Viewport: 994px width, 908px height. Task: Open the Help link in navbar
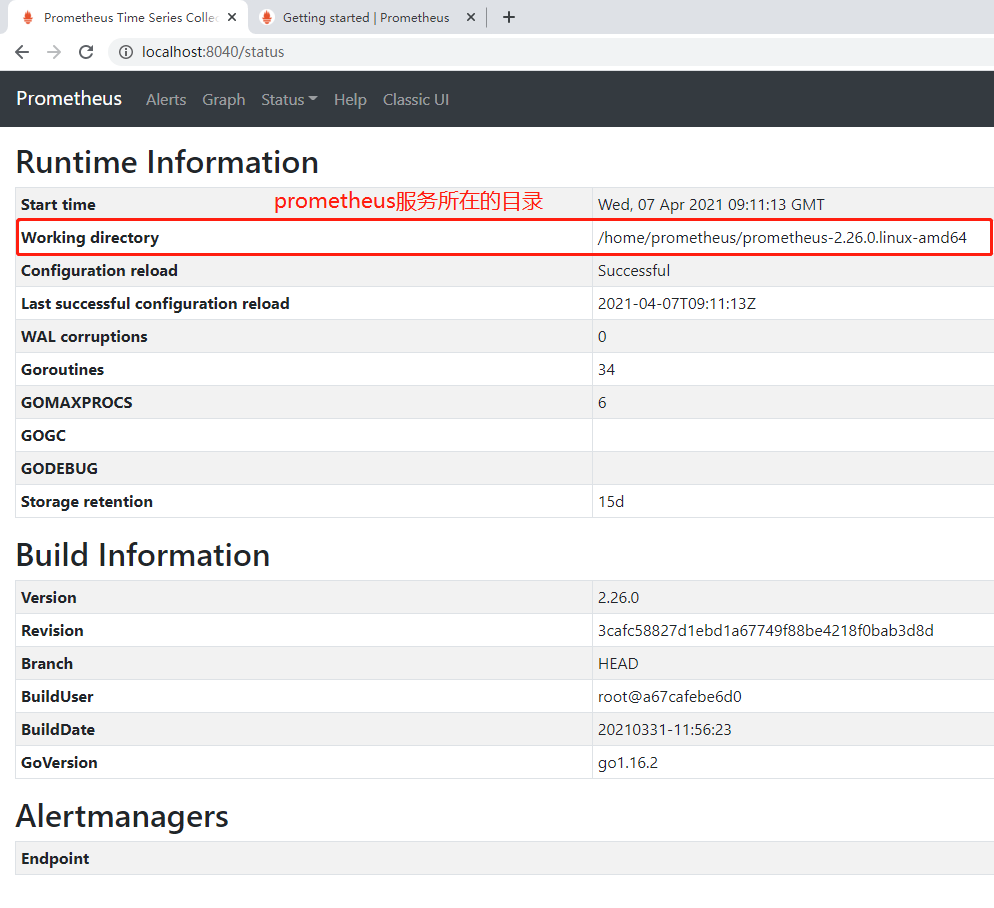350,100
